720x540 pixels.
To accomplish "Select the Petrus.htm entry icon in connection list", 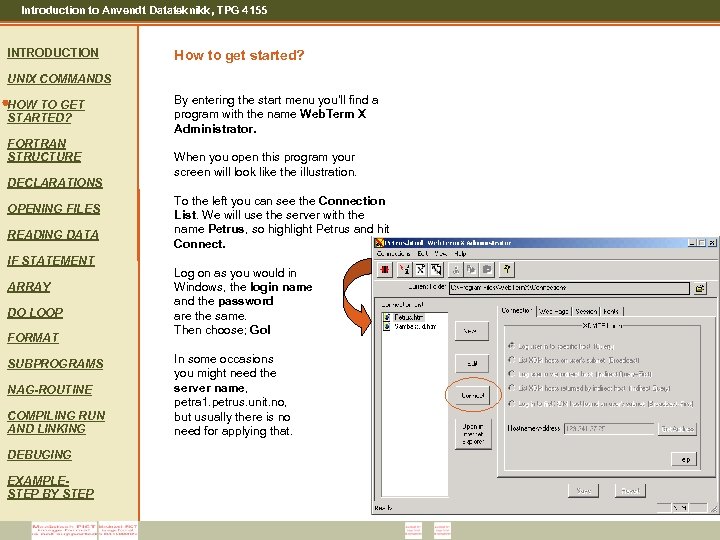I will [387, 317].
